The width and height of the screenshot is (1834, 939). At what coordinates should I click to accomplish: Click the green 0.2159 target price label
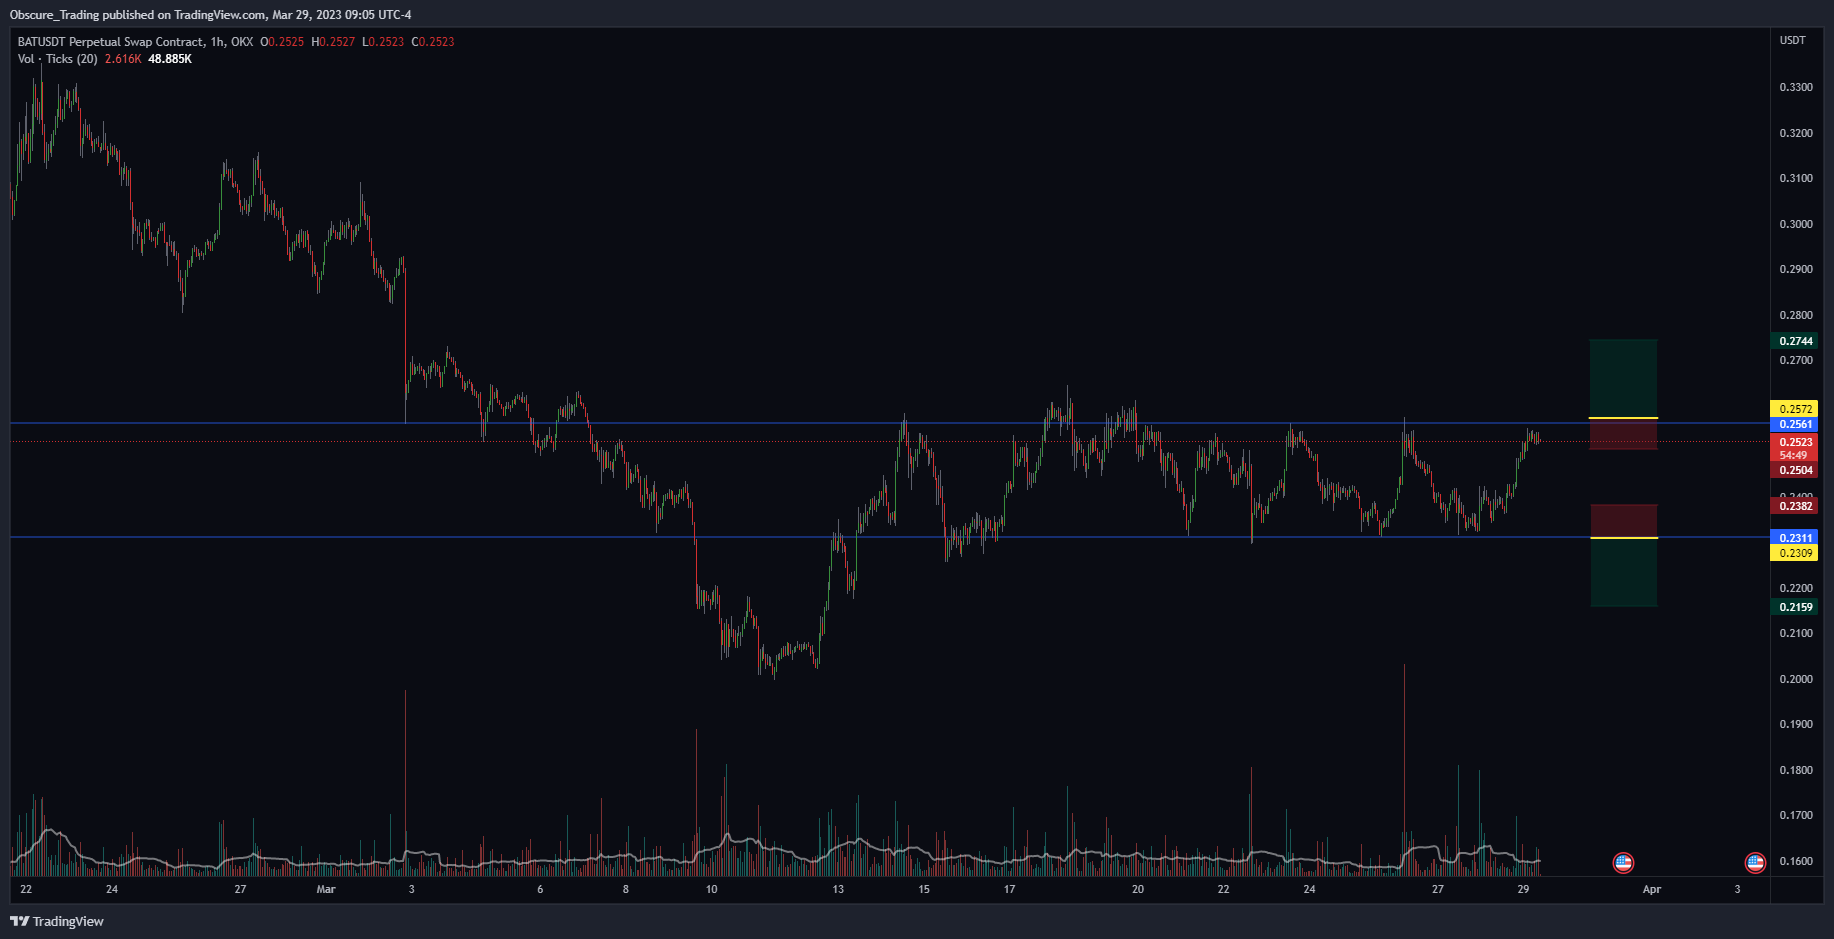(x=1796, y=607)
